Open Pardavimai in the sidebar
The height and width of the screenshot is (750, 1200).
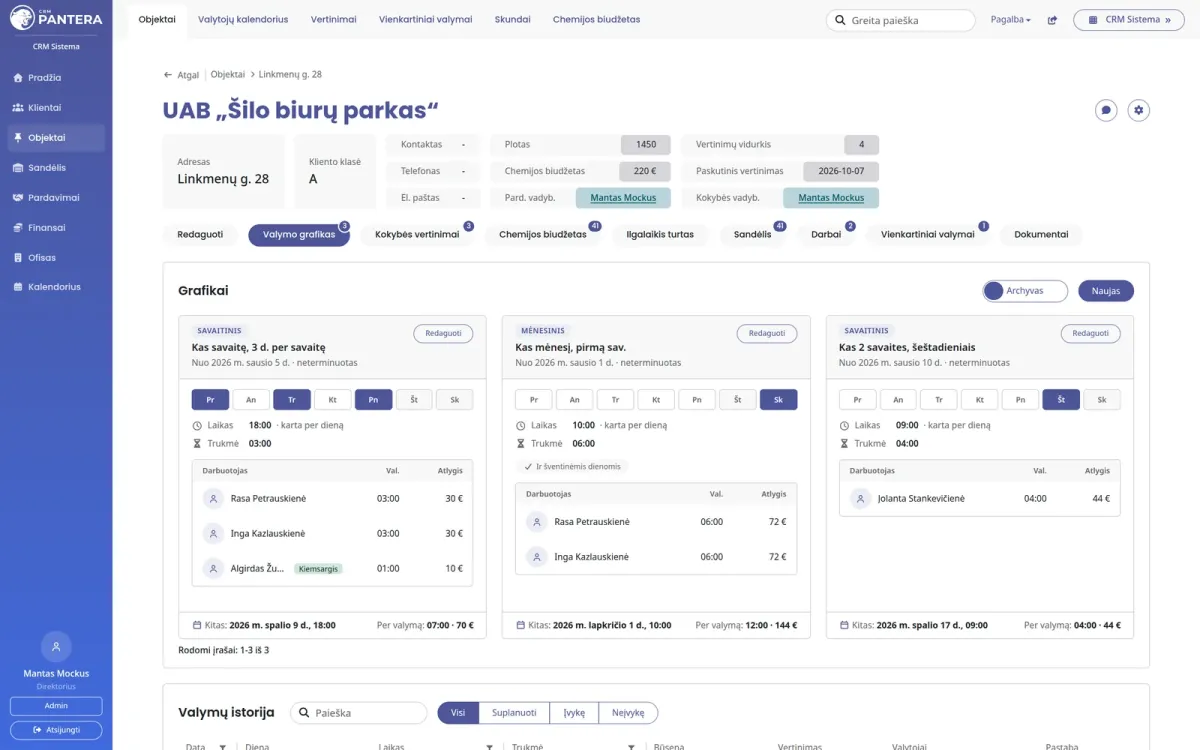[x=56, y=198]
